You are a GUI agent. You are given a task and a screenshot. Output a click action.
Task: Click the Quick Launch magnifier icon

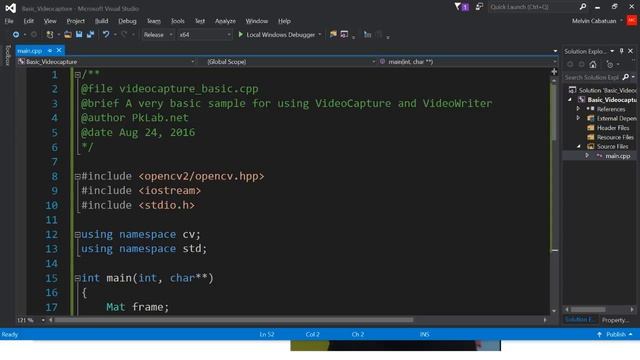pyautogui.click(x=583, y=7)
